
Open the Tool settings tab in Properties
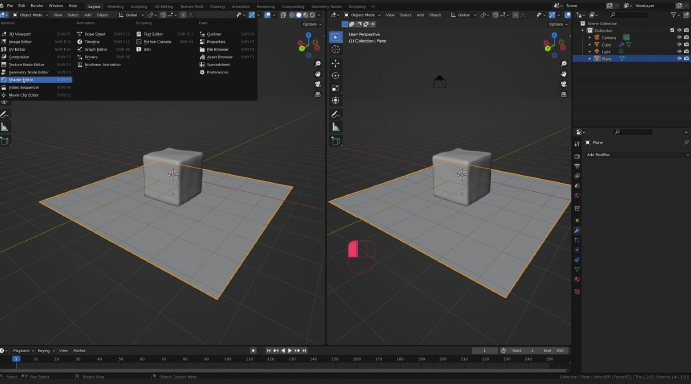tap(577, 144)
